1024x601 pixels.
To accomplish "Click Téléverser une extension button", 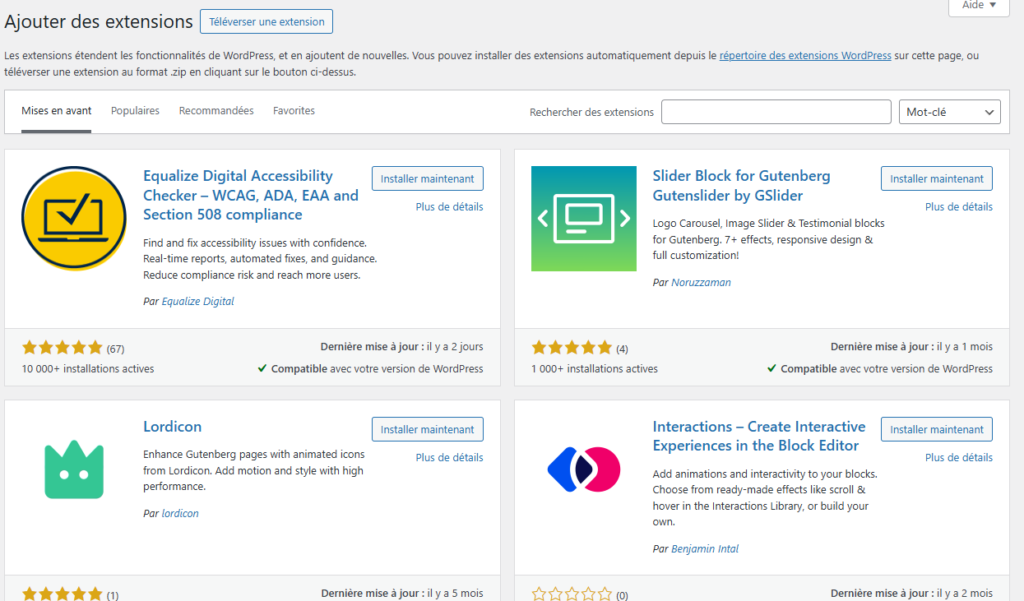I will click(266, 22).
